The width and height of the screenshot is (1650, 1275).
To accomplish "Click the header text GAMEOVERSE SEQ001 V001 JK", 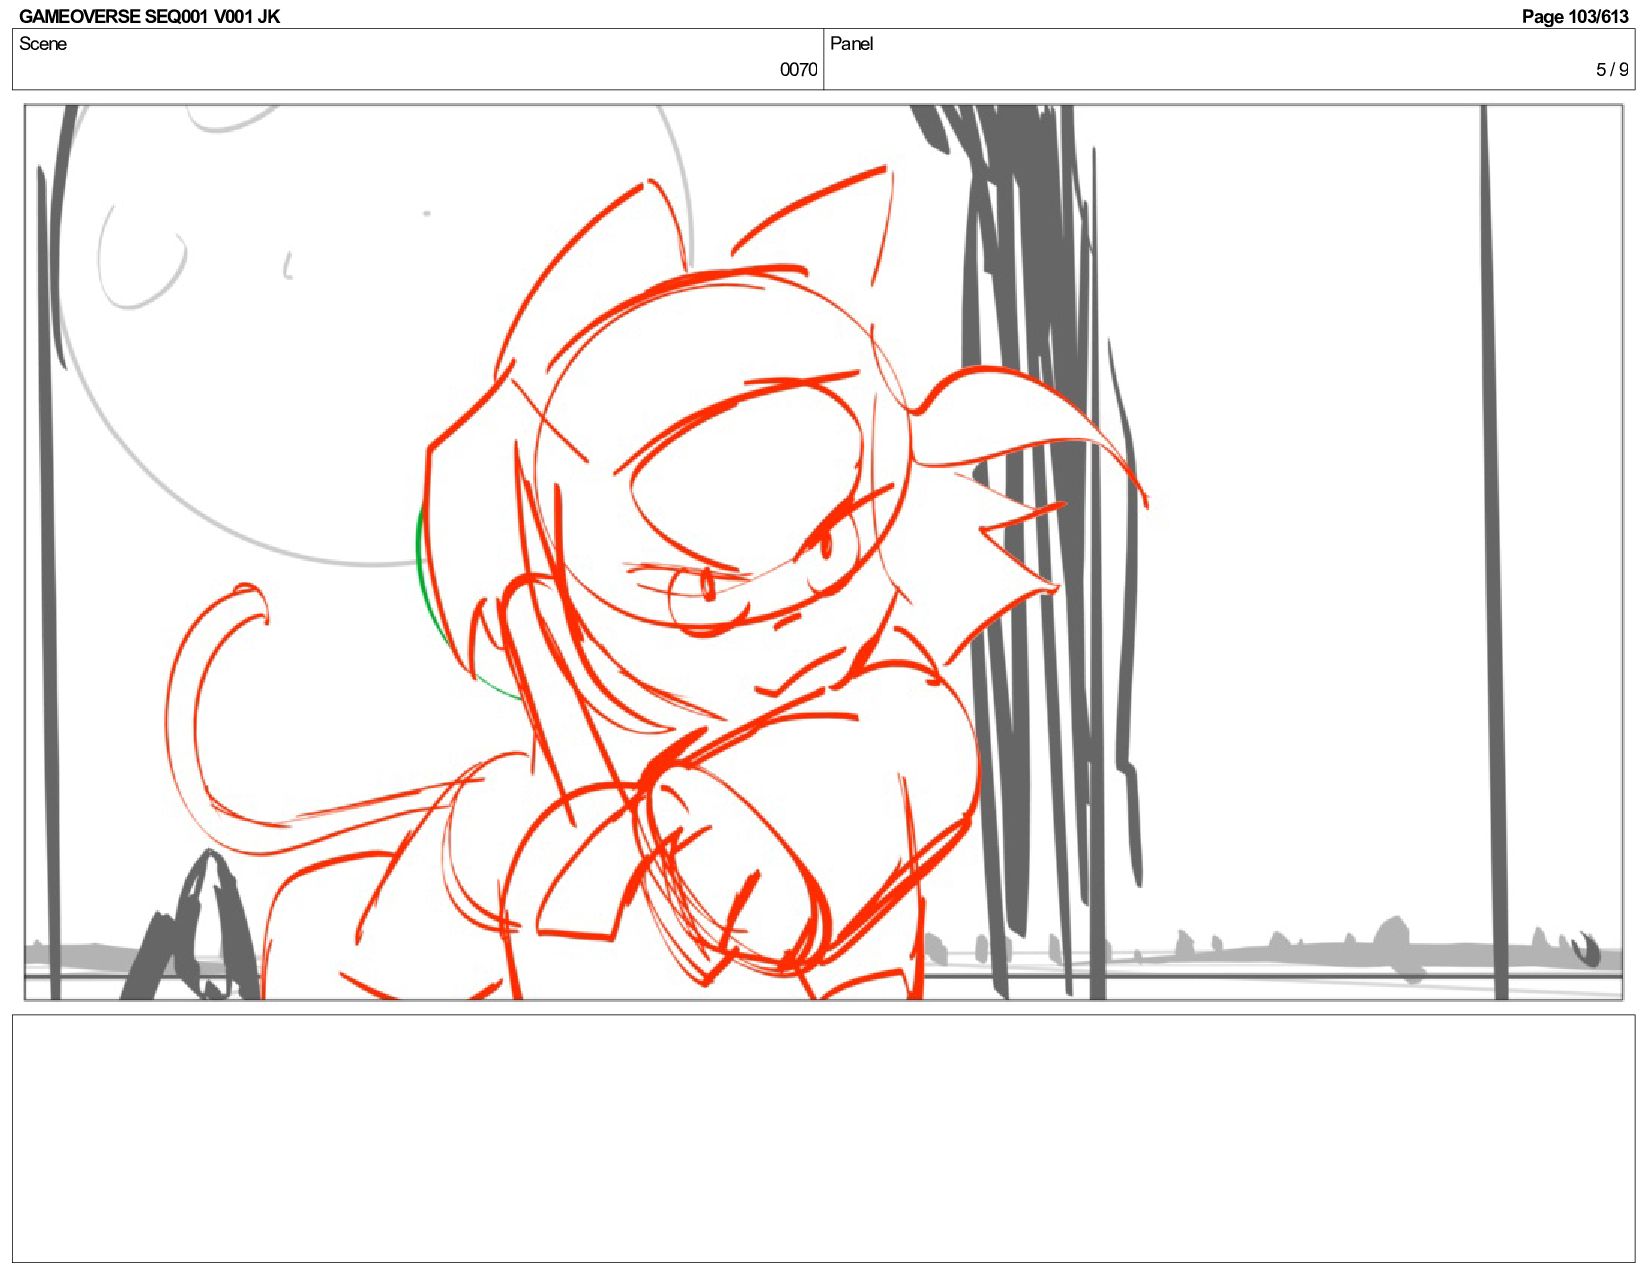I will pyautogui.click(x=149, y=16).
